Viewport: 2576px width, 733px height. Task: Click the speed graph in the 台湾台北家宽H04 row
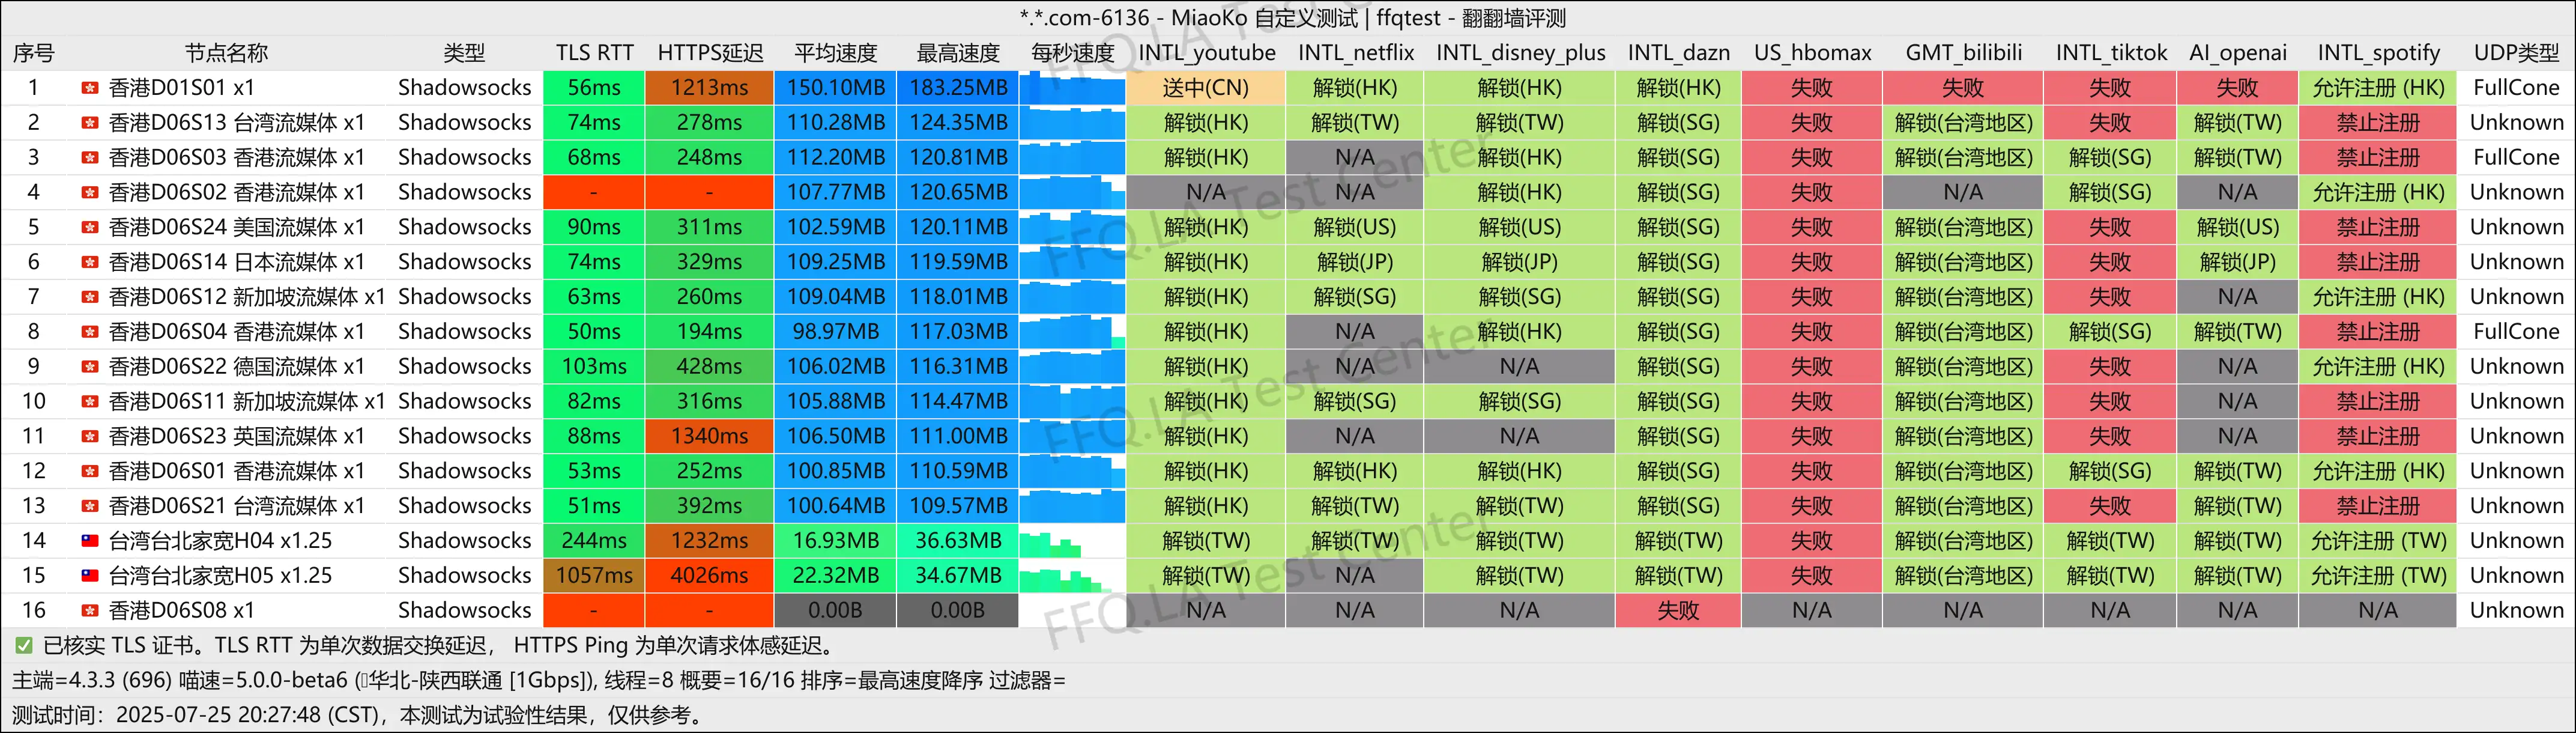[x=1072, y=541]
